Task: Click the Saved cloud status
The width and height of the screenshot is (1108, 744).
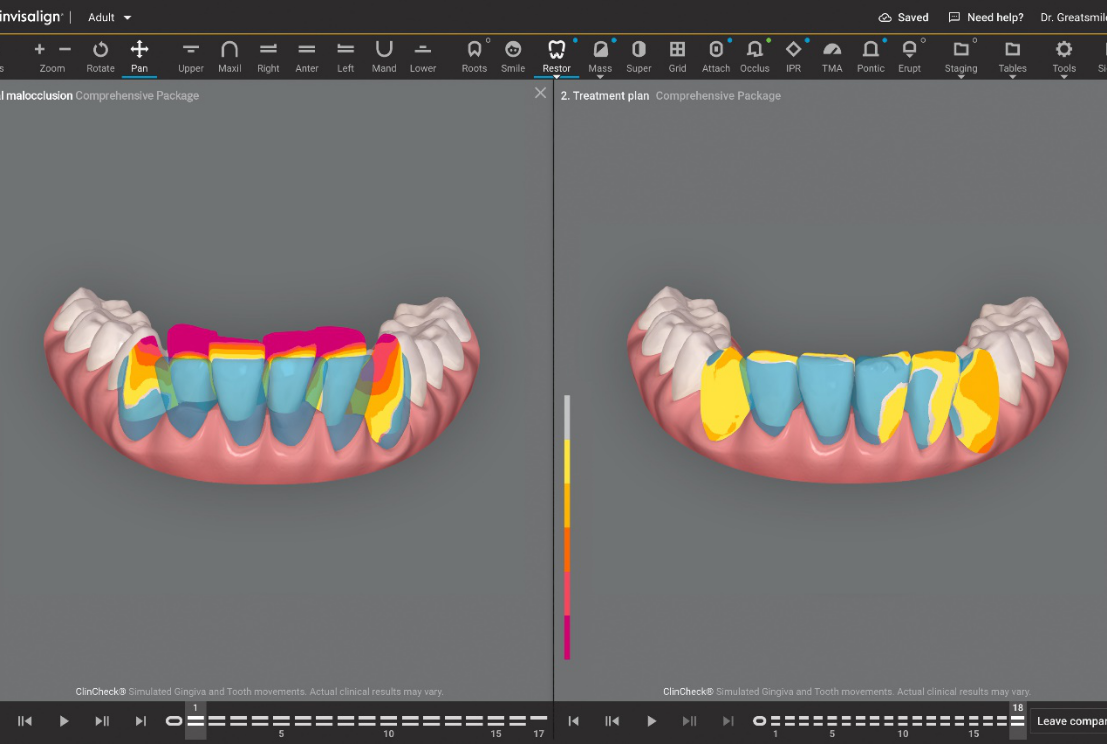Action: coord(903,17)
